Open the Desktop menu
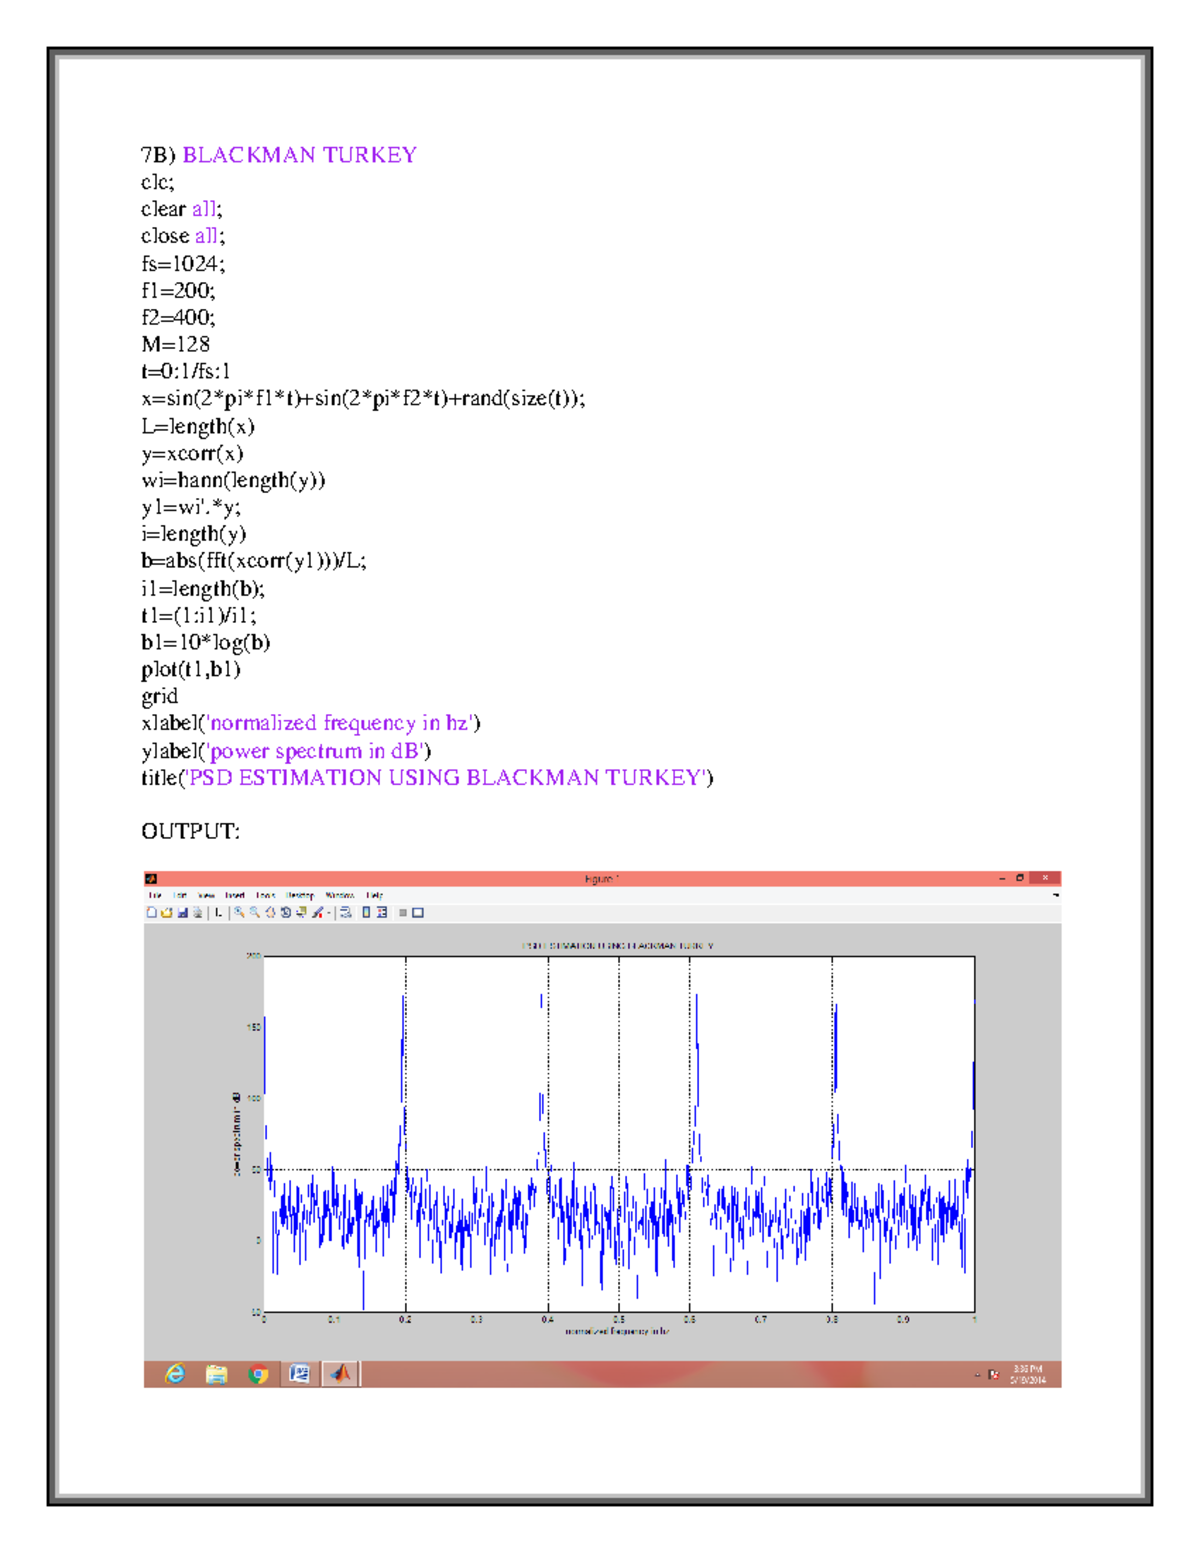 (x=300, y=895)
